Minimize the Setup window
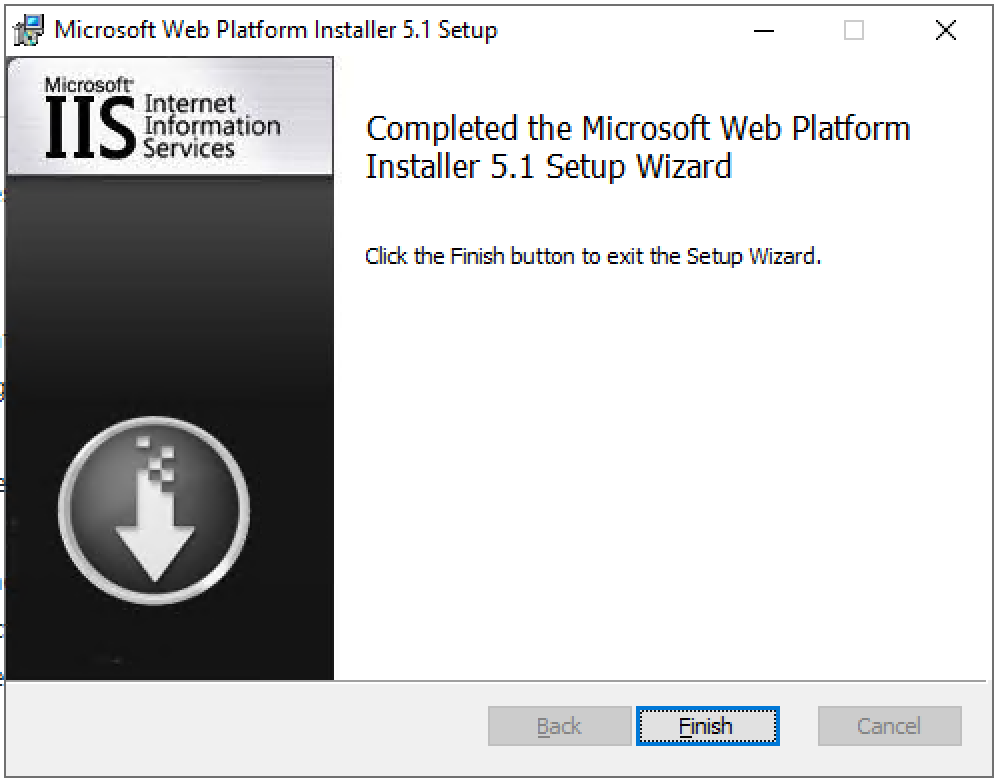 coord(765,31)
